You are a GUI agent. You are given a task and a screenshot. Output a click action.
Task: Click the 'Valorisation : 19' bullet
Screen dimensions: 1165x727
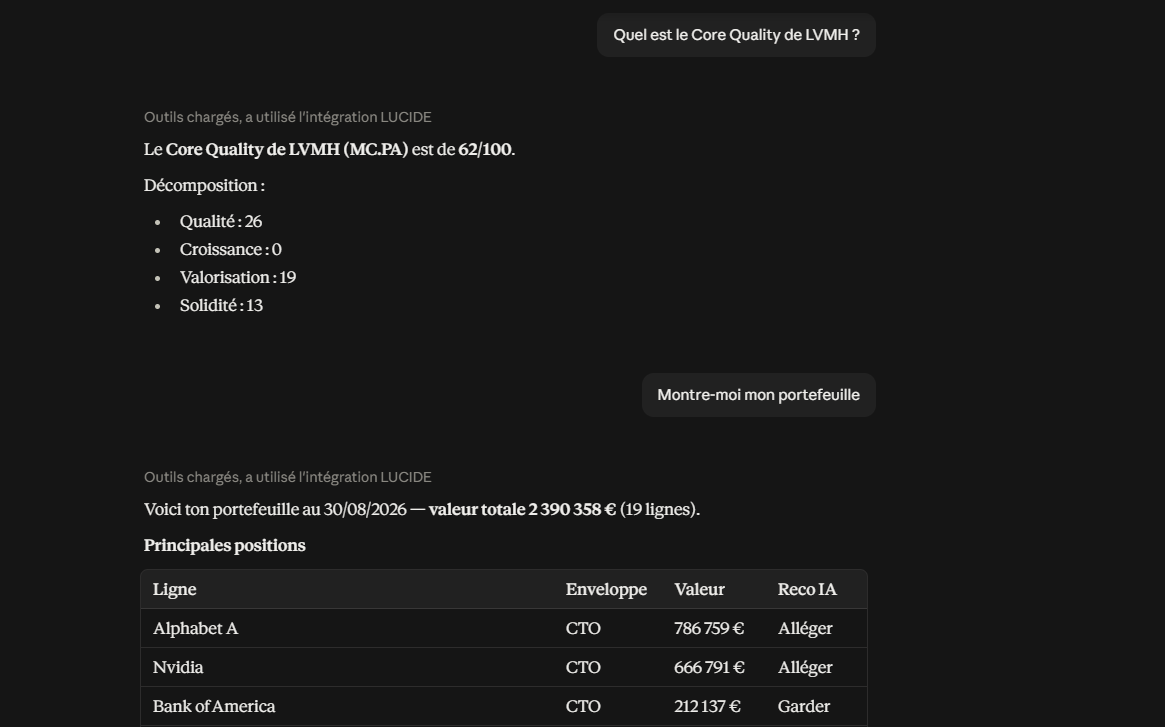[238, 277]
